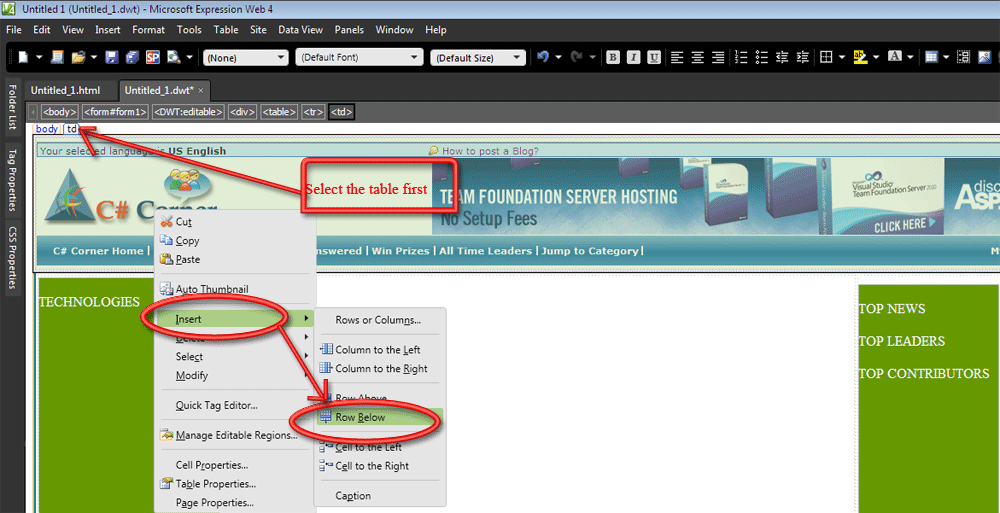Viewport: 1000px width, 513px height.
Task: Click the Undo icon
Action: pos(543,57)
